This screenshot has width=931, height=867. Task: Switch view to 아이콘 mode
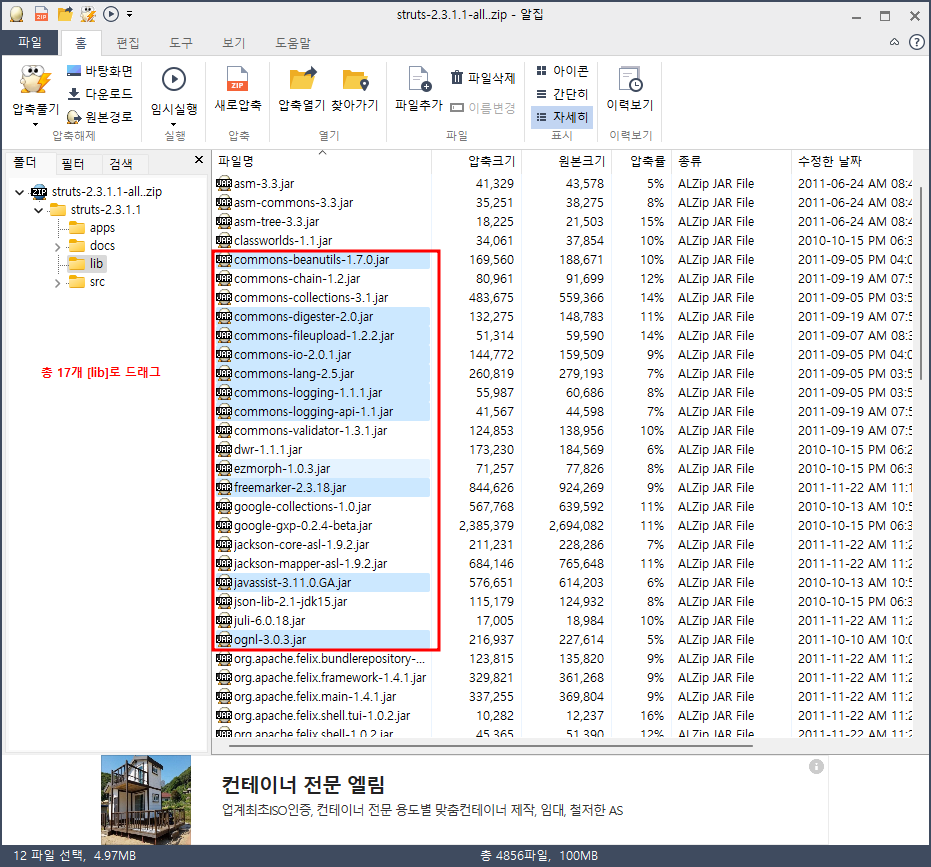click(562, 71)
